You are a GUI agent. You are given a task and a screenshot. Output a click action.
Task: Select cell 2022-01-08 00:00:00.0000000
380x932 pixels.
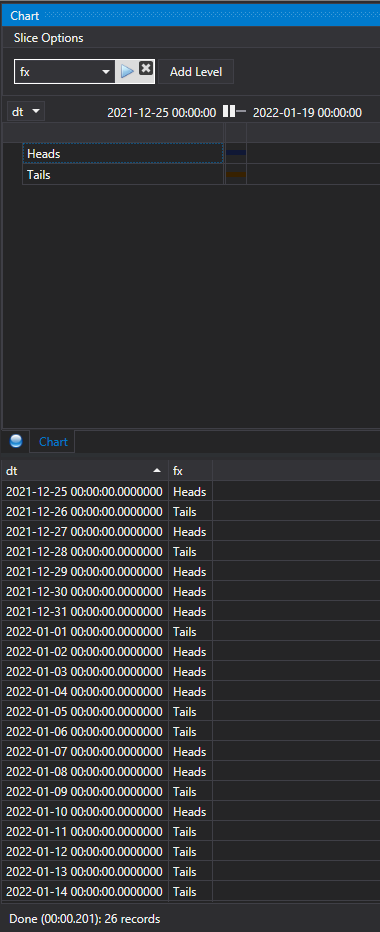coord(84,772)
